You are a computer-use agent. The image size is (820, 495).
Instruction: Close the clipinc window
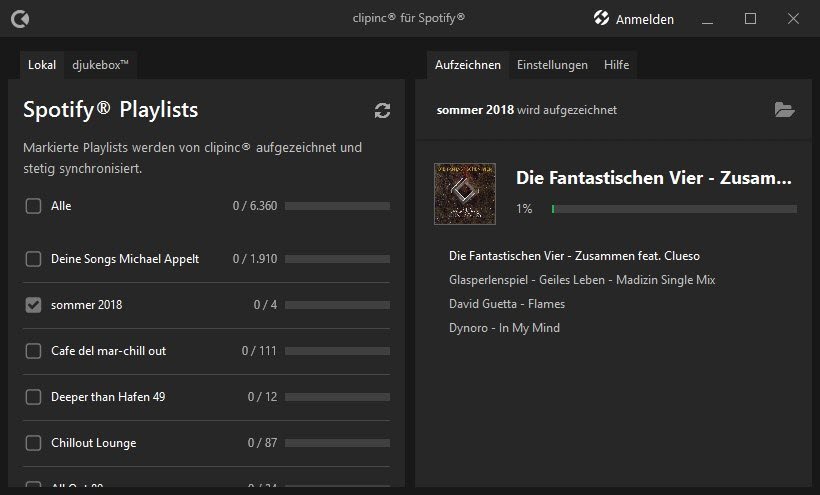[793, 18]
